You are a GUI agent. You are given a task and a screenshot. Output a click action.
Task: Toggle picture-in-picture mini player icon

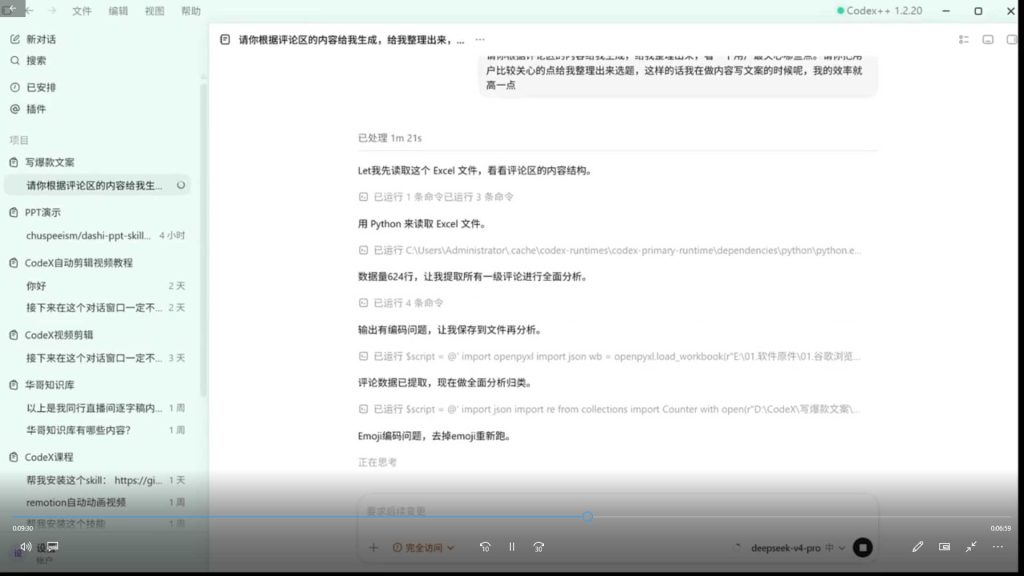tap(944, 547)
